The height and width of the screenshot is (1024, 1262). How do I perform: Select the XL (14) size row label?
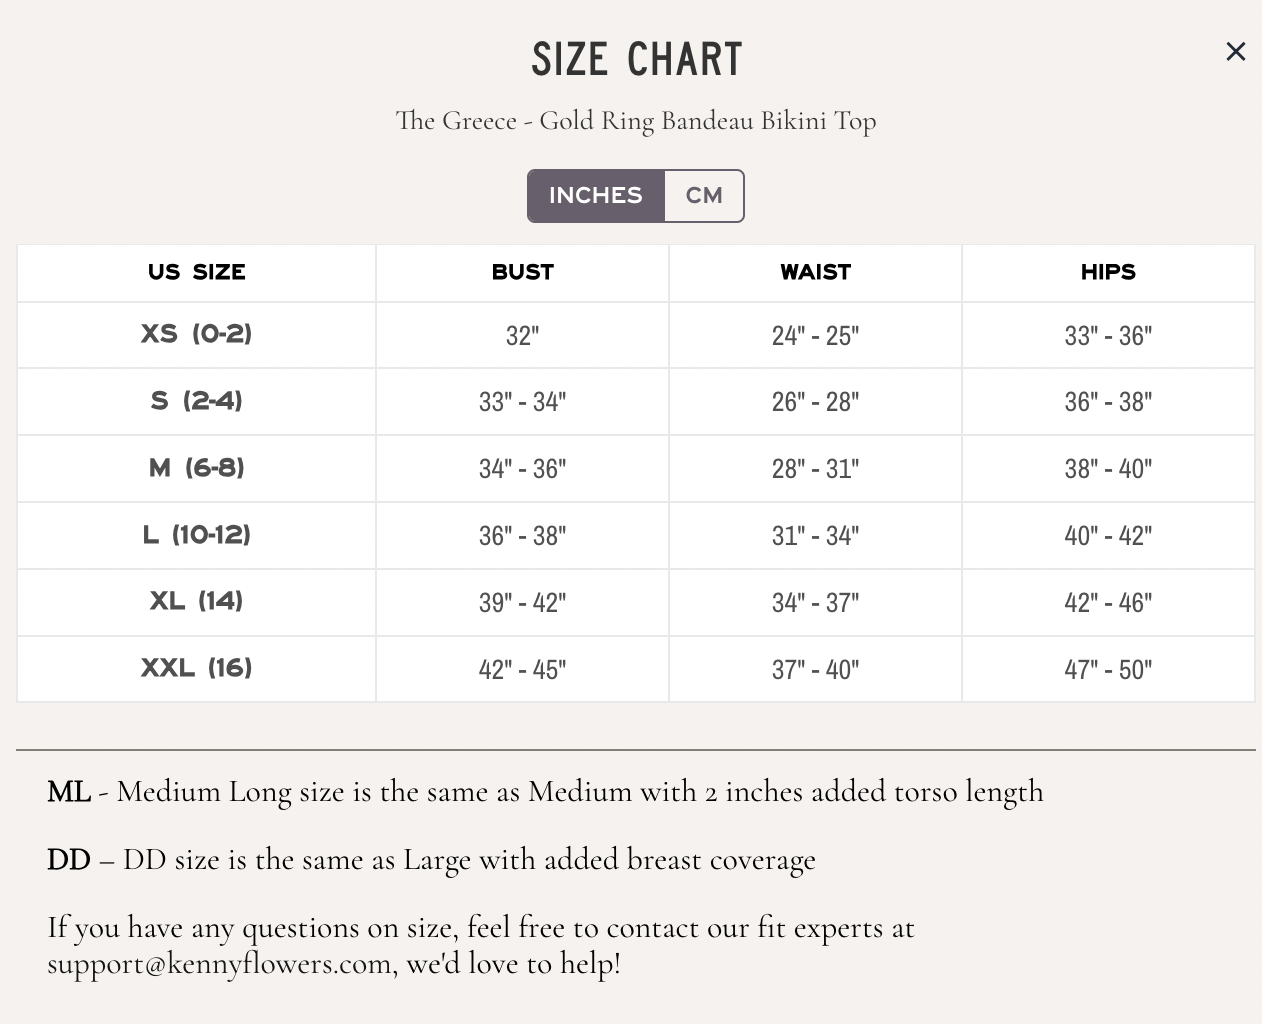pyautogui.click(x=197, y=601)
